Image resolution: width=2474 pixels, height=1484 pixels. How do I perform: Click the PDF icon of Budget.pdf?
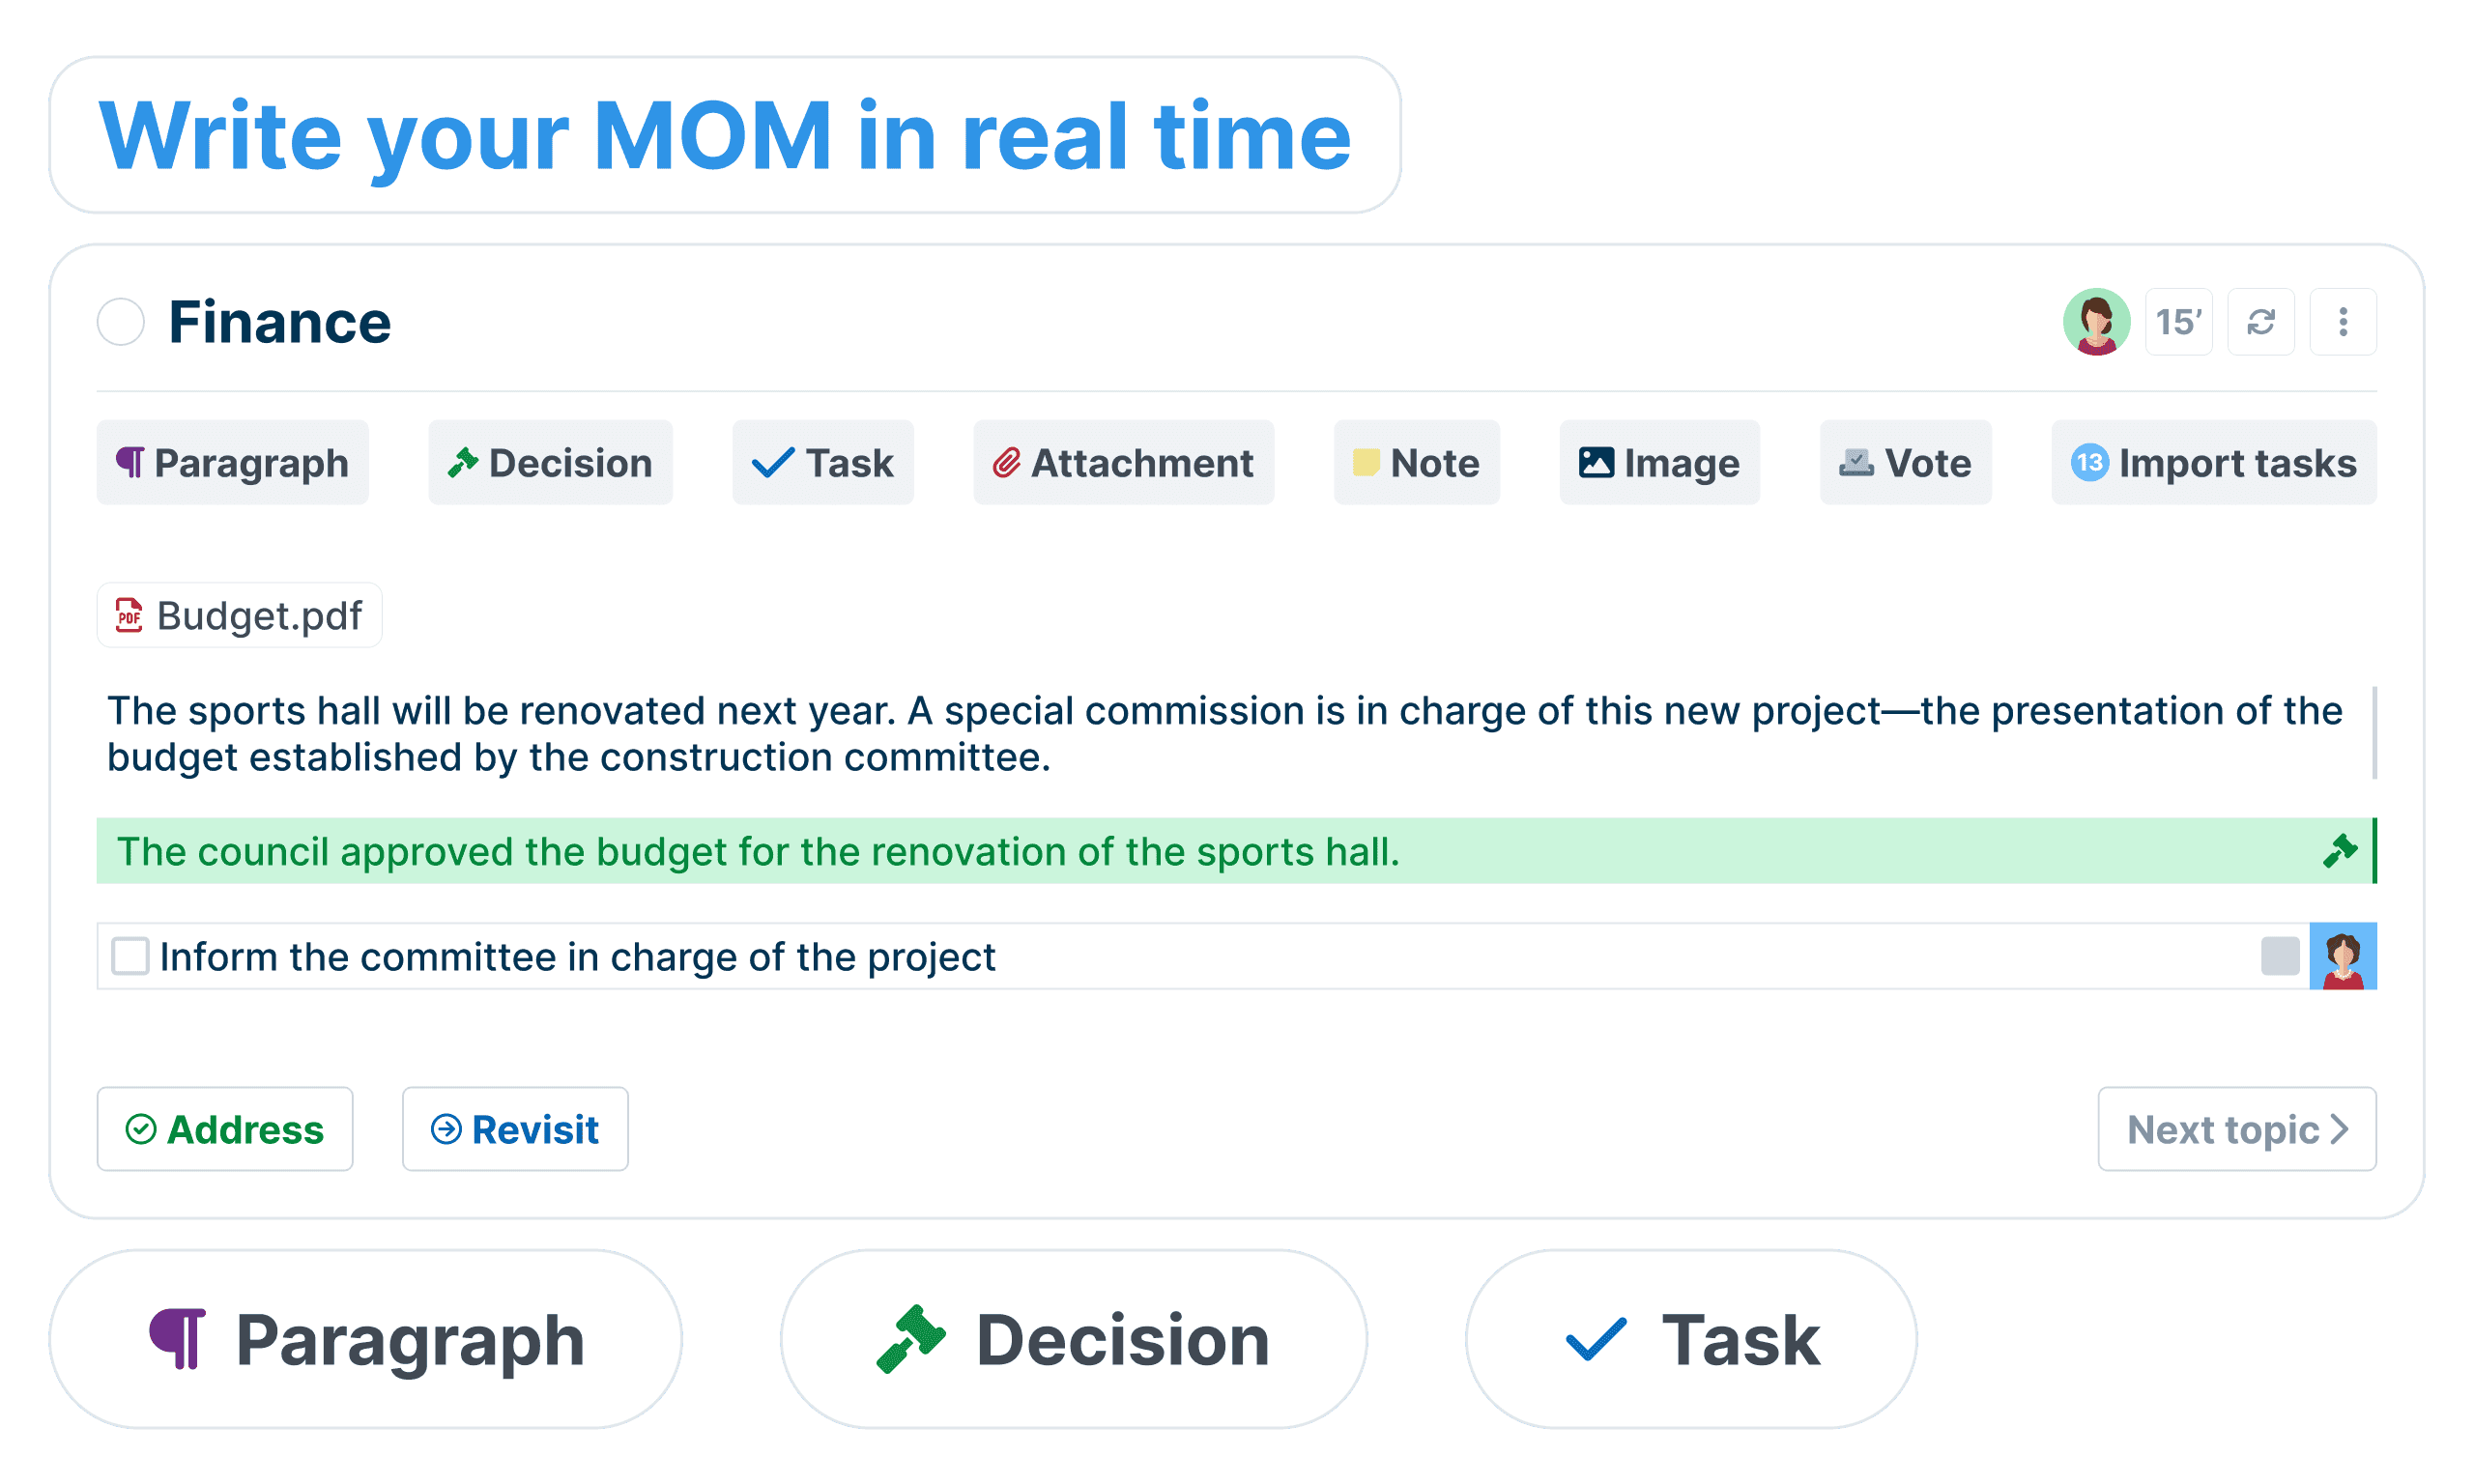129,615
